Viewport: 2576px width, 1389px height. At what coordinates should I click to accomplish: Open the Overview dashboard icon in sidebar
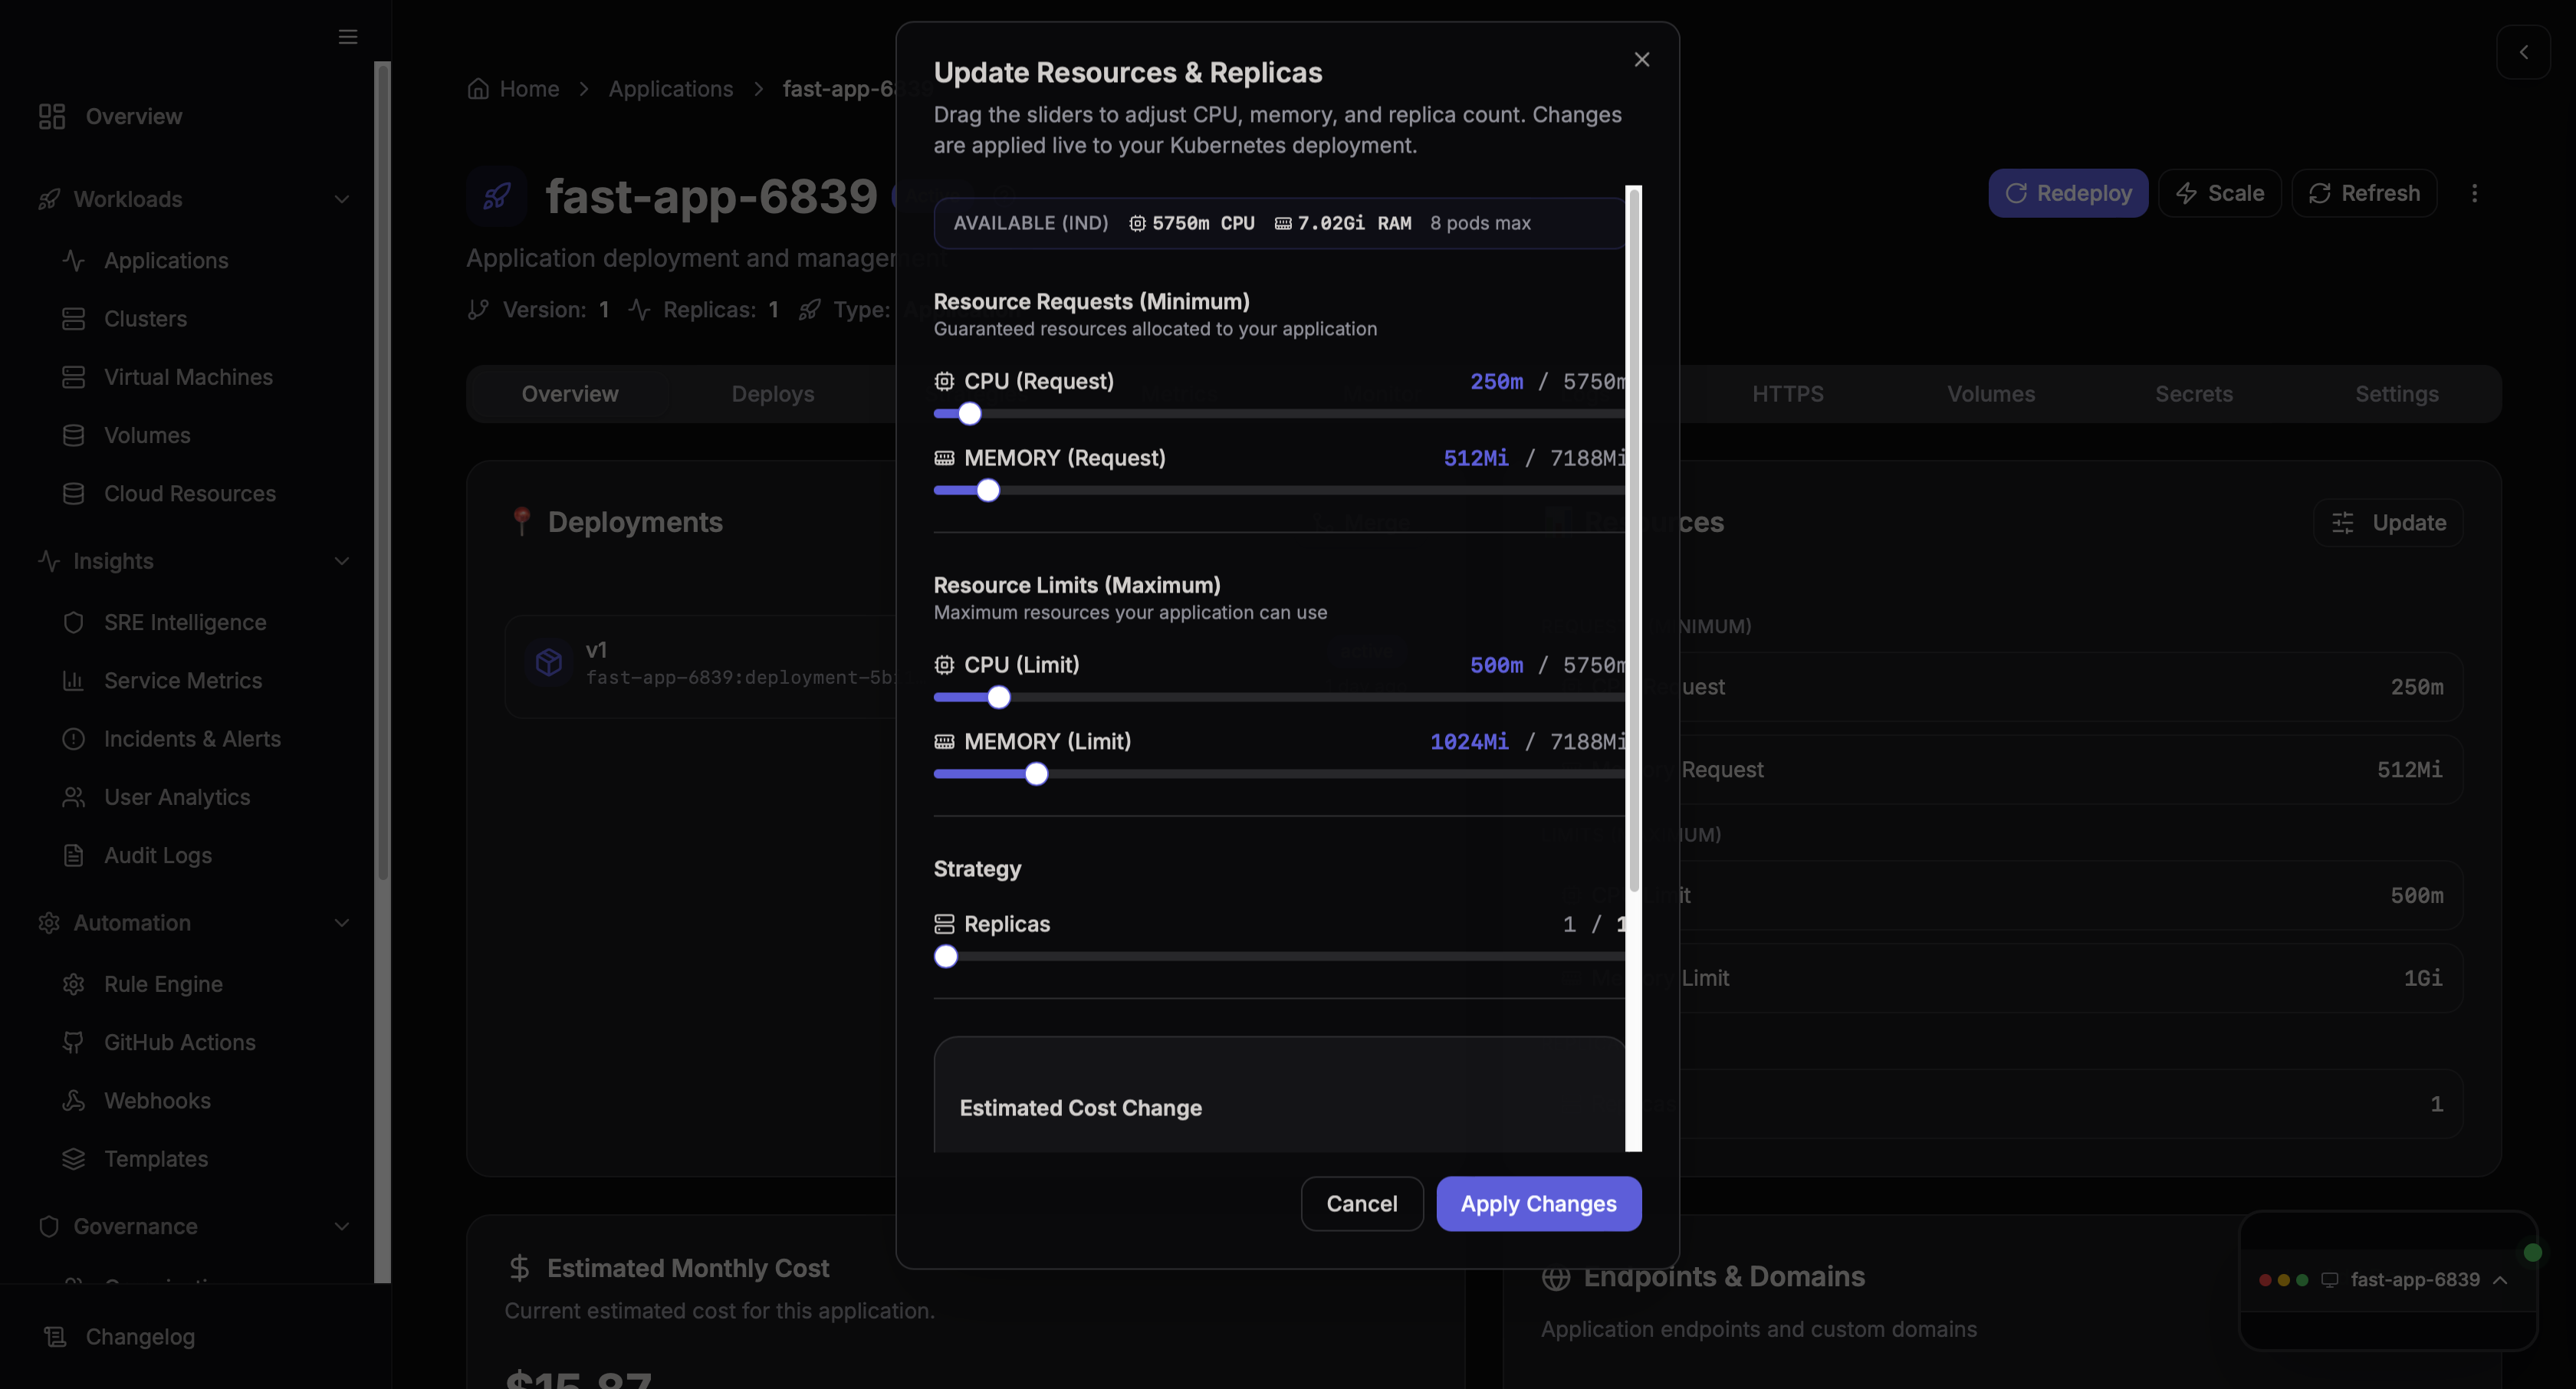click(x=52, y=116)
